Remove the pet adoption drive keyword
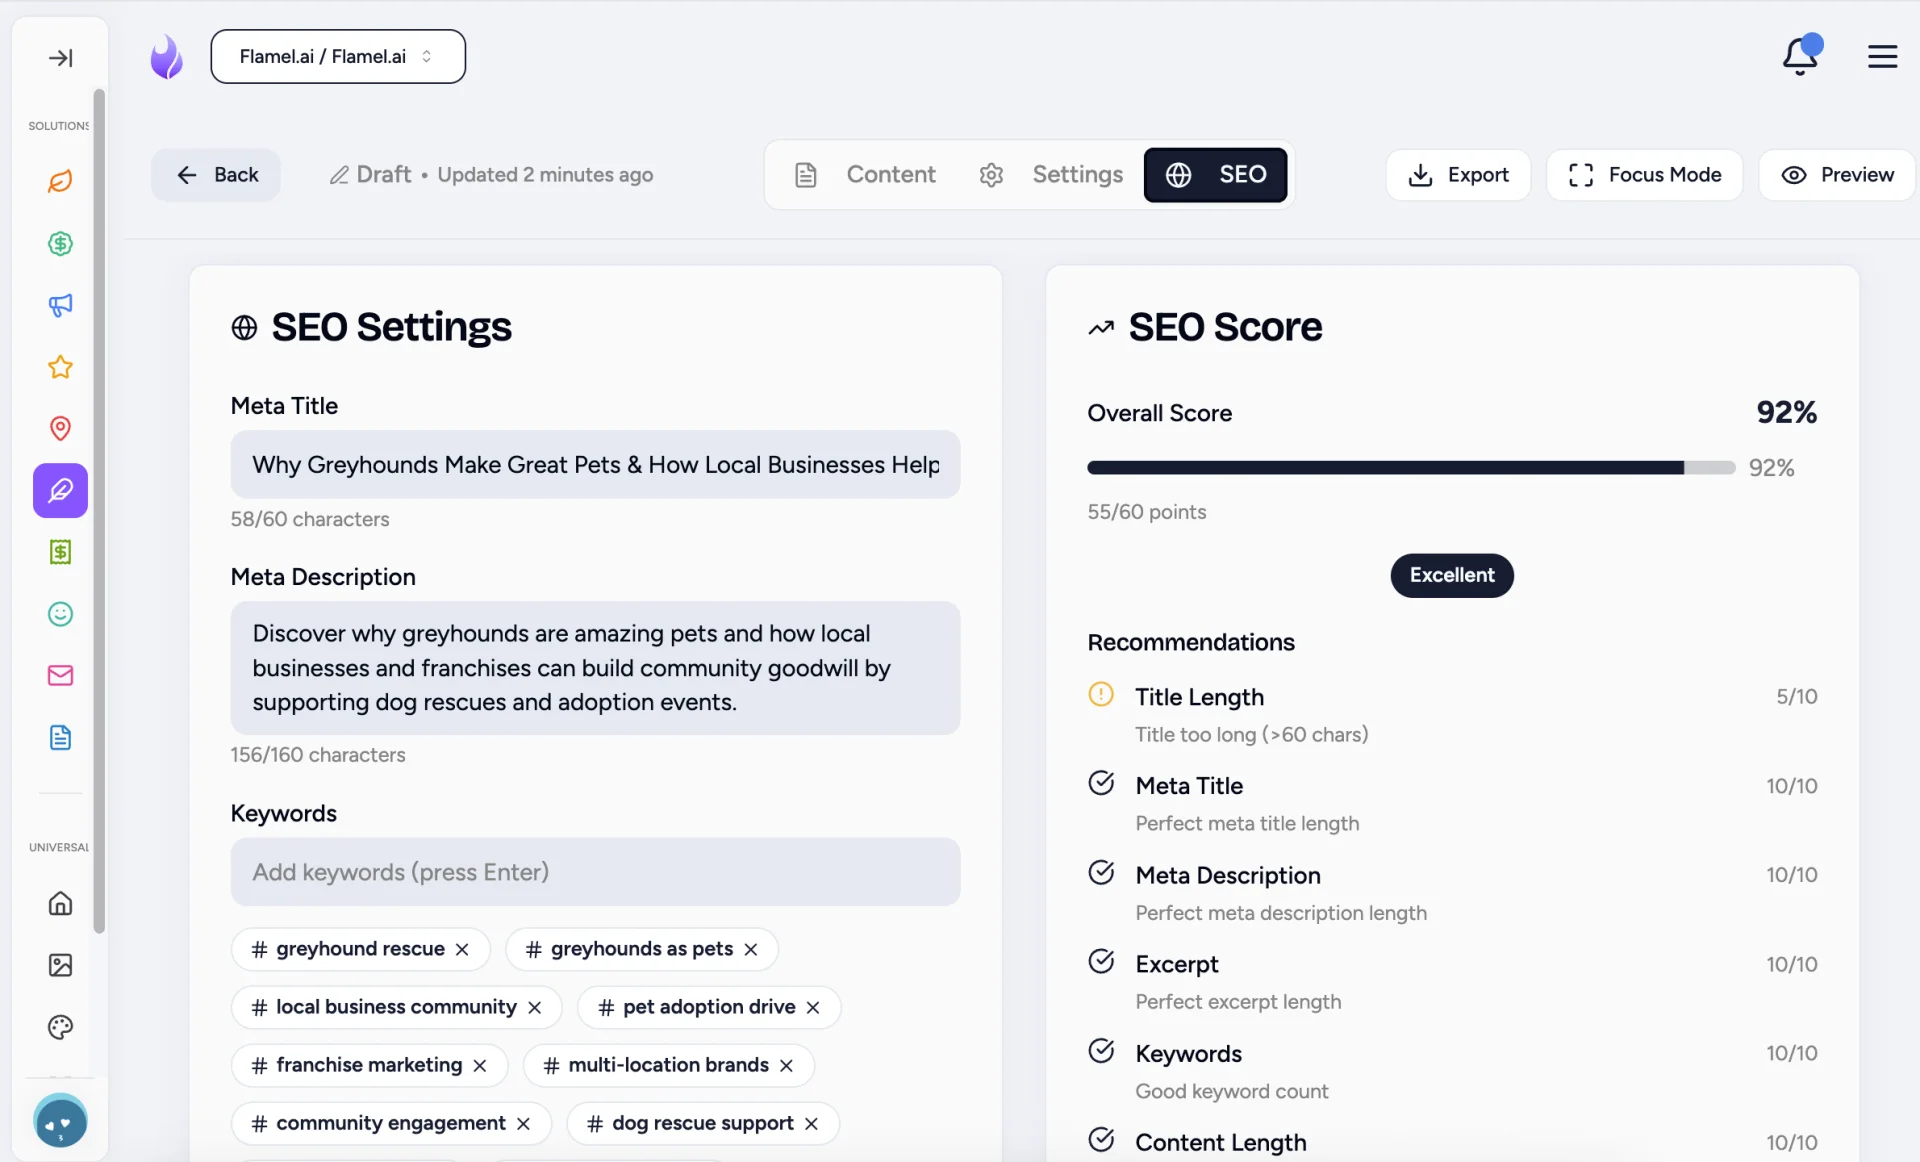The width and height of the screenshot is (1920, 1162). 813,1007
